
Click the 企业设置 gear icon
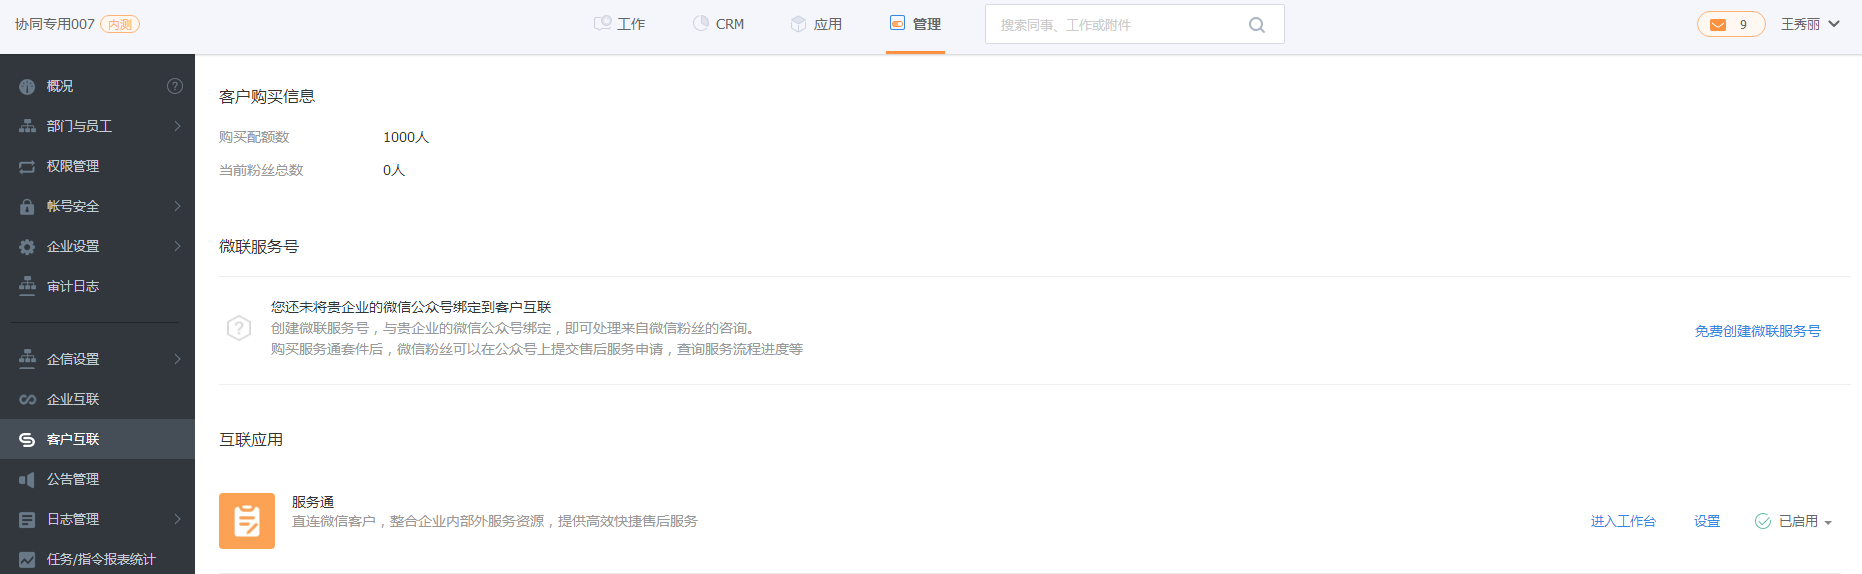[x=27, y=247]
